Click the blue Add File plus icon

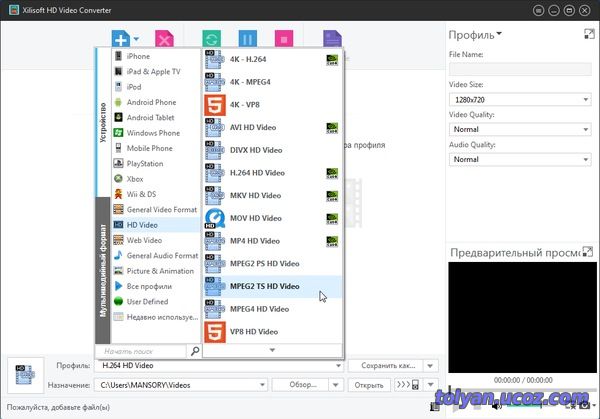click(121, 39)
